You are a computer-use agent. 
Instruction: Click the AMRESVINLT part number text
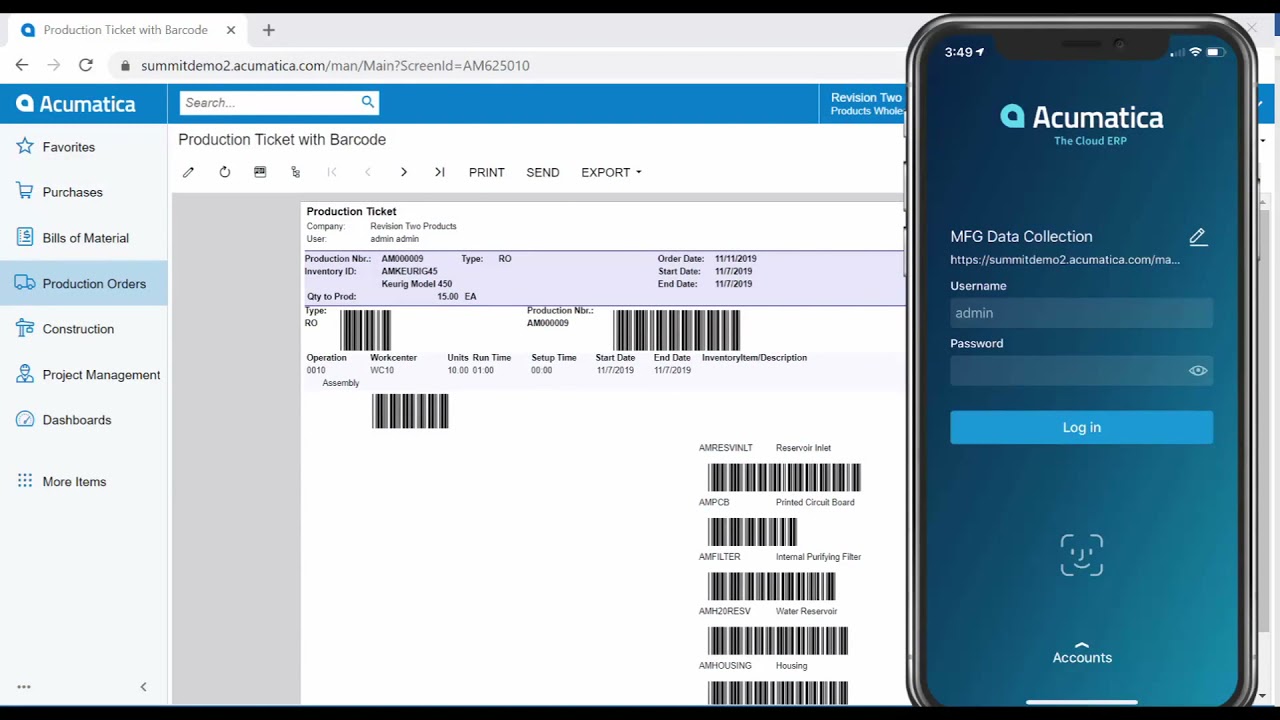click(x=726, y=448)
